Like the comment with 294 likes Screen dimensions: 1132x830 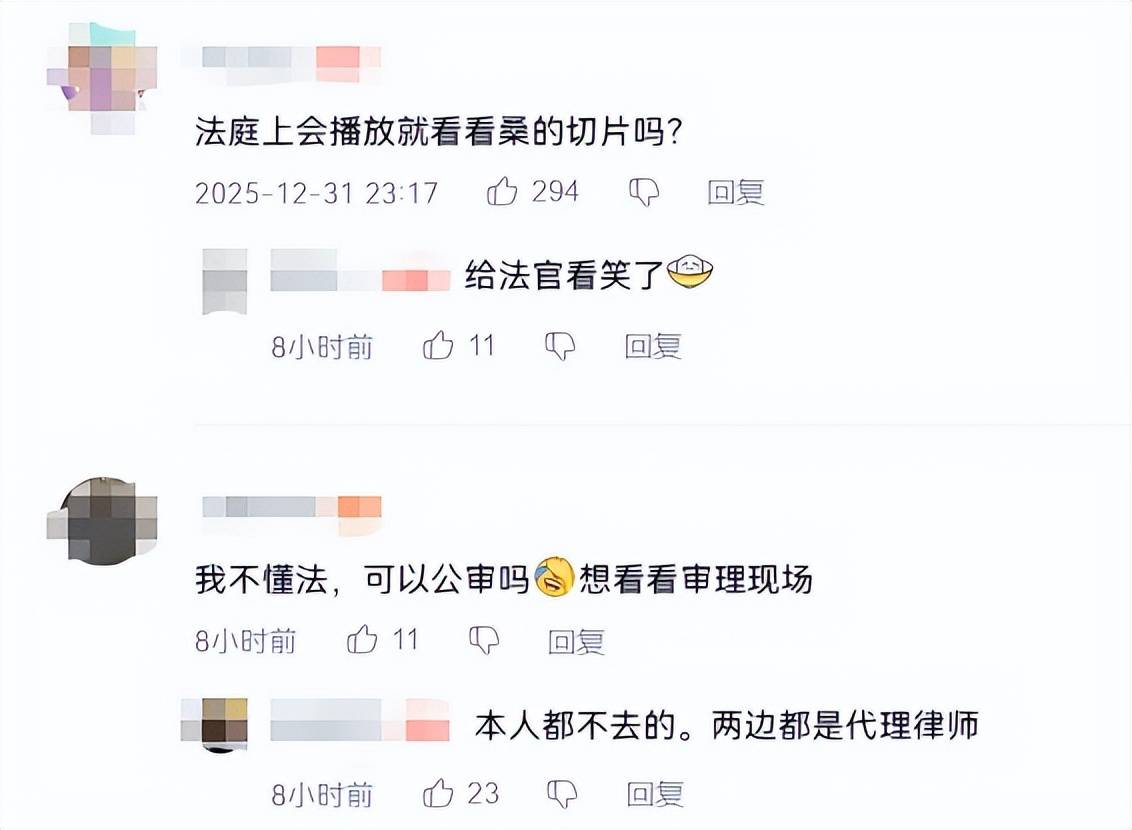click(502, 191)
